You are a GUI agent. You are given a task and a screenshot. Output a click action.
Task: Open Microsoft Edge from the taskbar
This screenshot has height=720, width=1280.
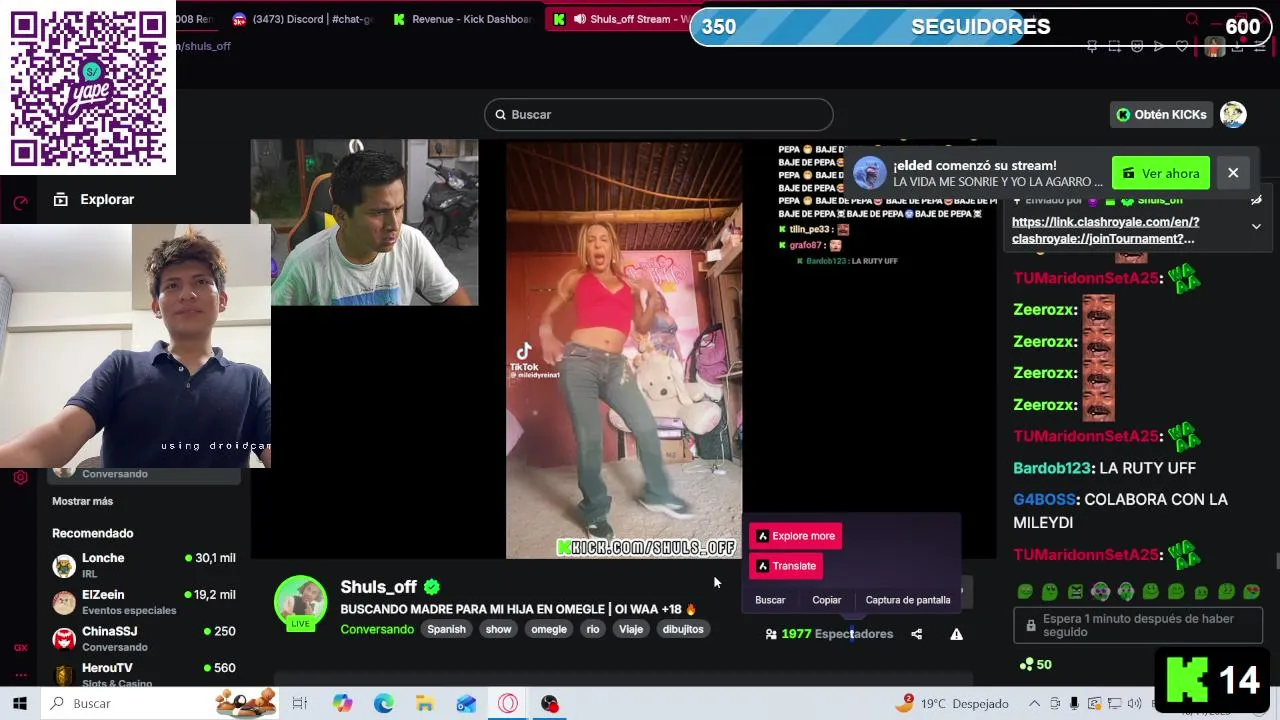384,704
